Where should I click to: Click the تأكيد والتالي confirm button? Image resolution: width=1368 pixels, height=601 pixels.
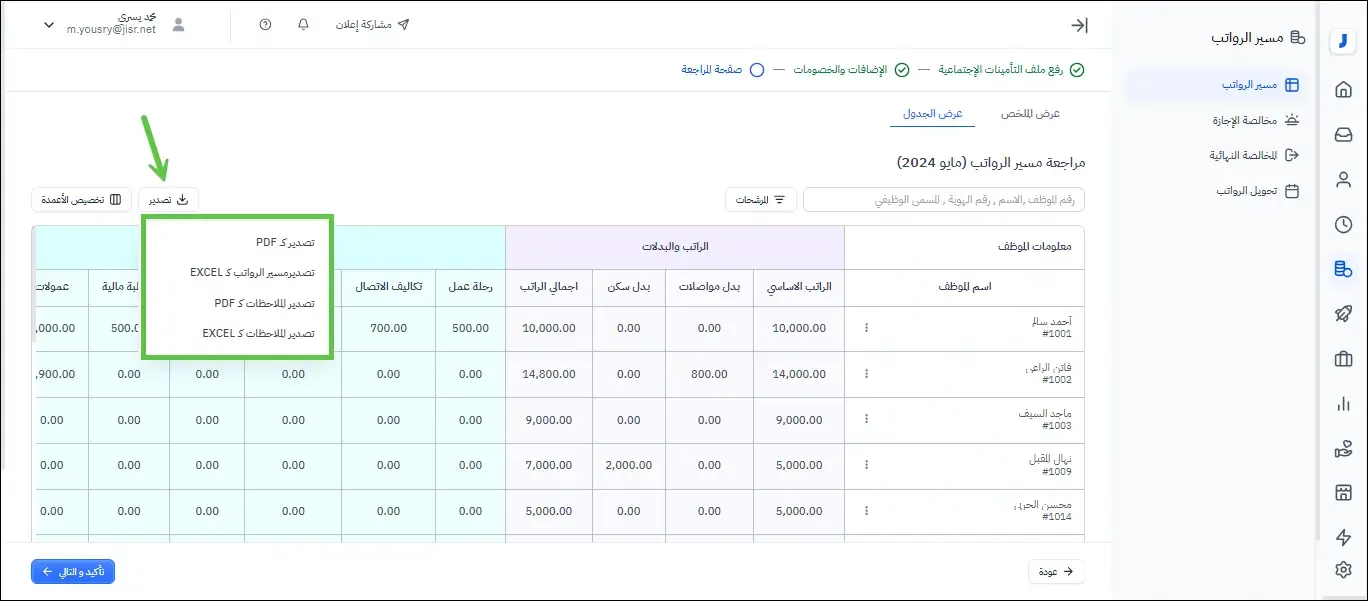coord(72,571)
